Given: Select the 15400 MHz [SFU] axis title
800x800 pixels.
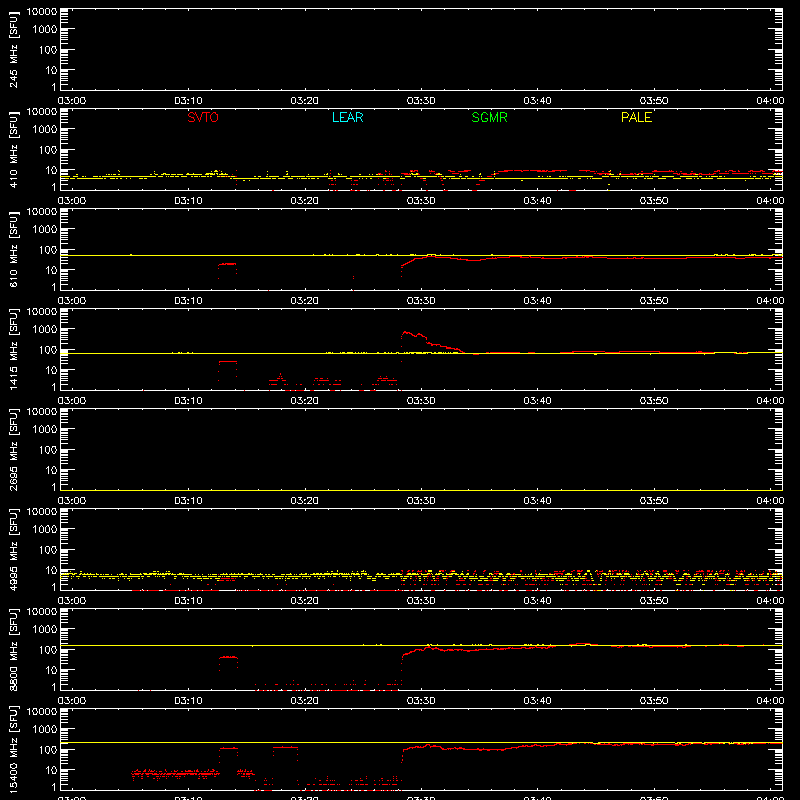Looking at the screenshot, I should coord(13,749).
